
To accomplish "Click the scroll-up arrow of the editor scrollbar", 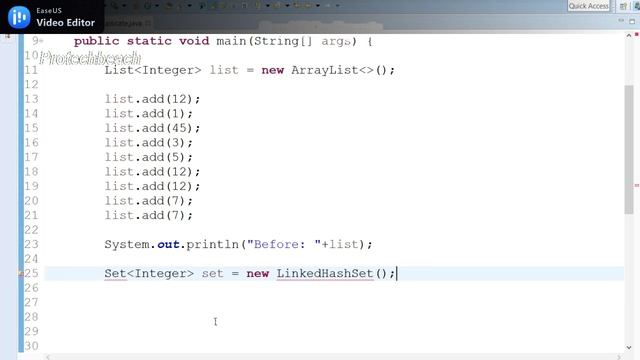I will (x=629, y=36).
